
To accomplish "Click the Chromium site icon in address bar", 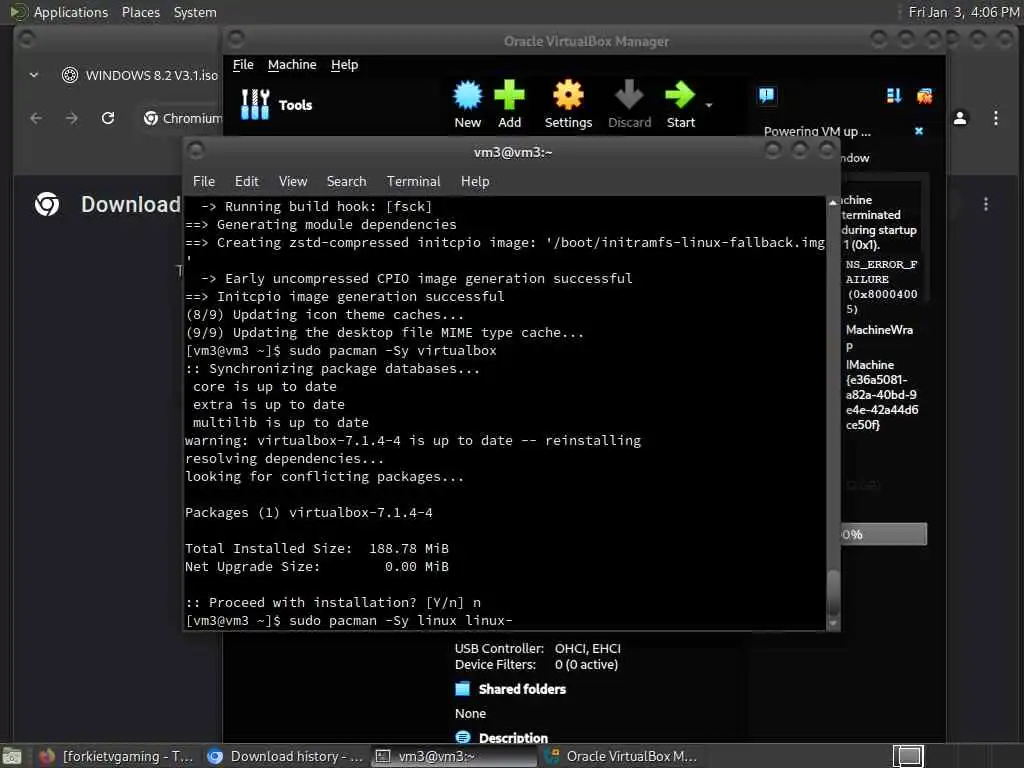I will tap(151, 118).
